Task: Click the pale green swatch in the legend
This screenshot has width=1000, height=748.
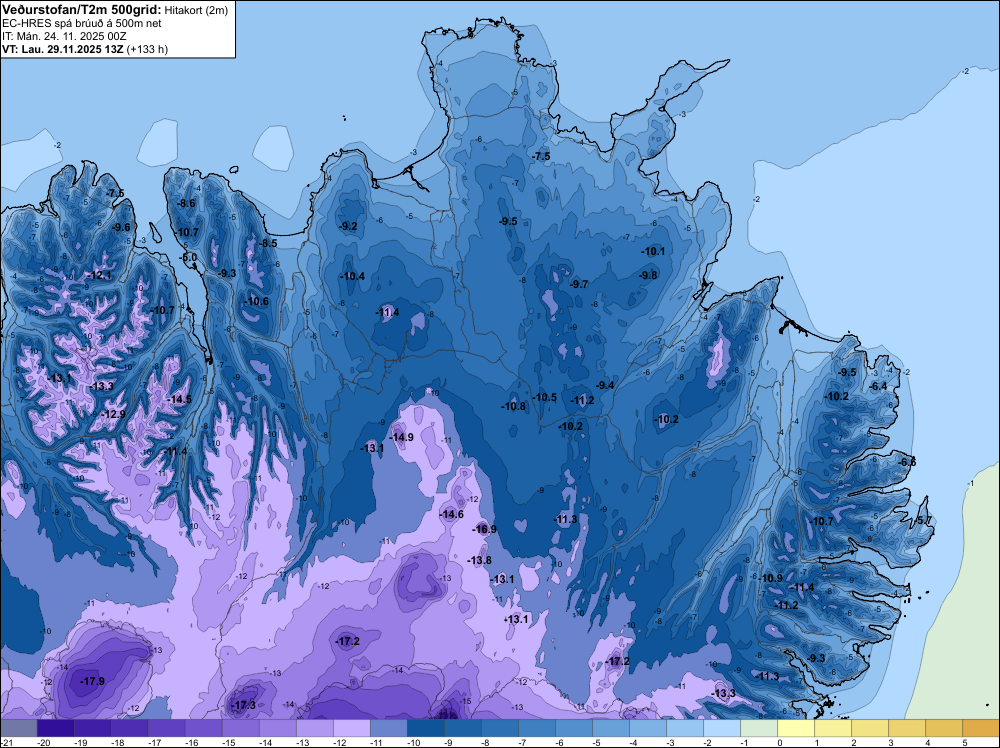Action: pyautogui.click(x=760, y=728)
